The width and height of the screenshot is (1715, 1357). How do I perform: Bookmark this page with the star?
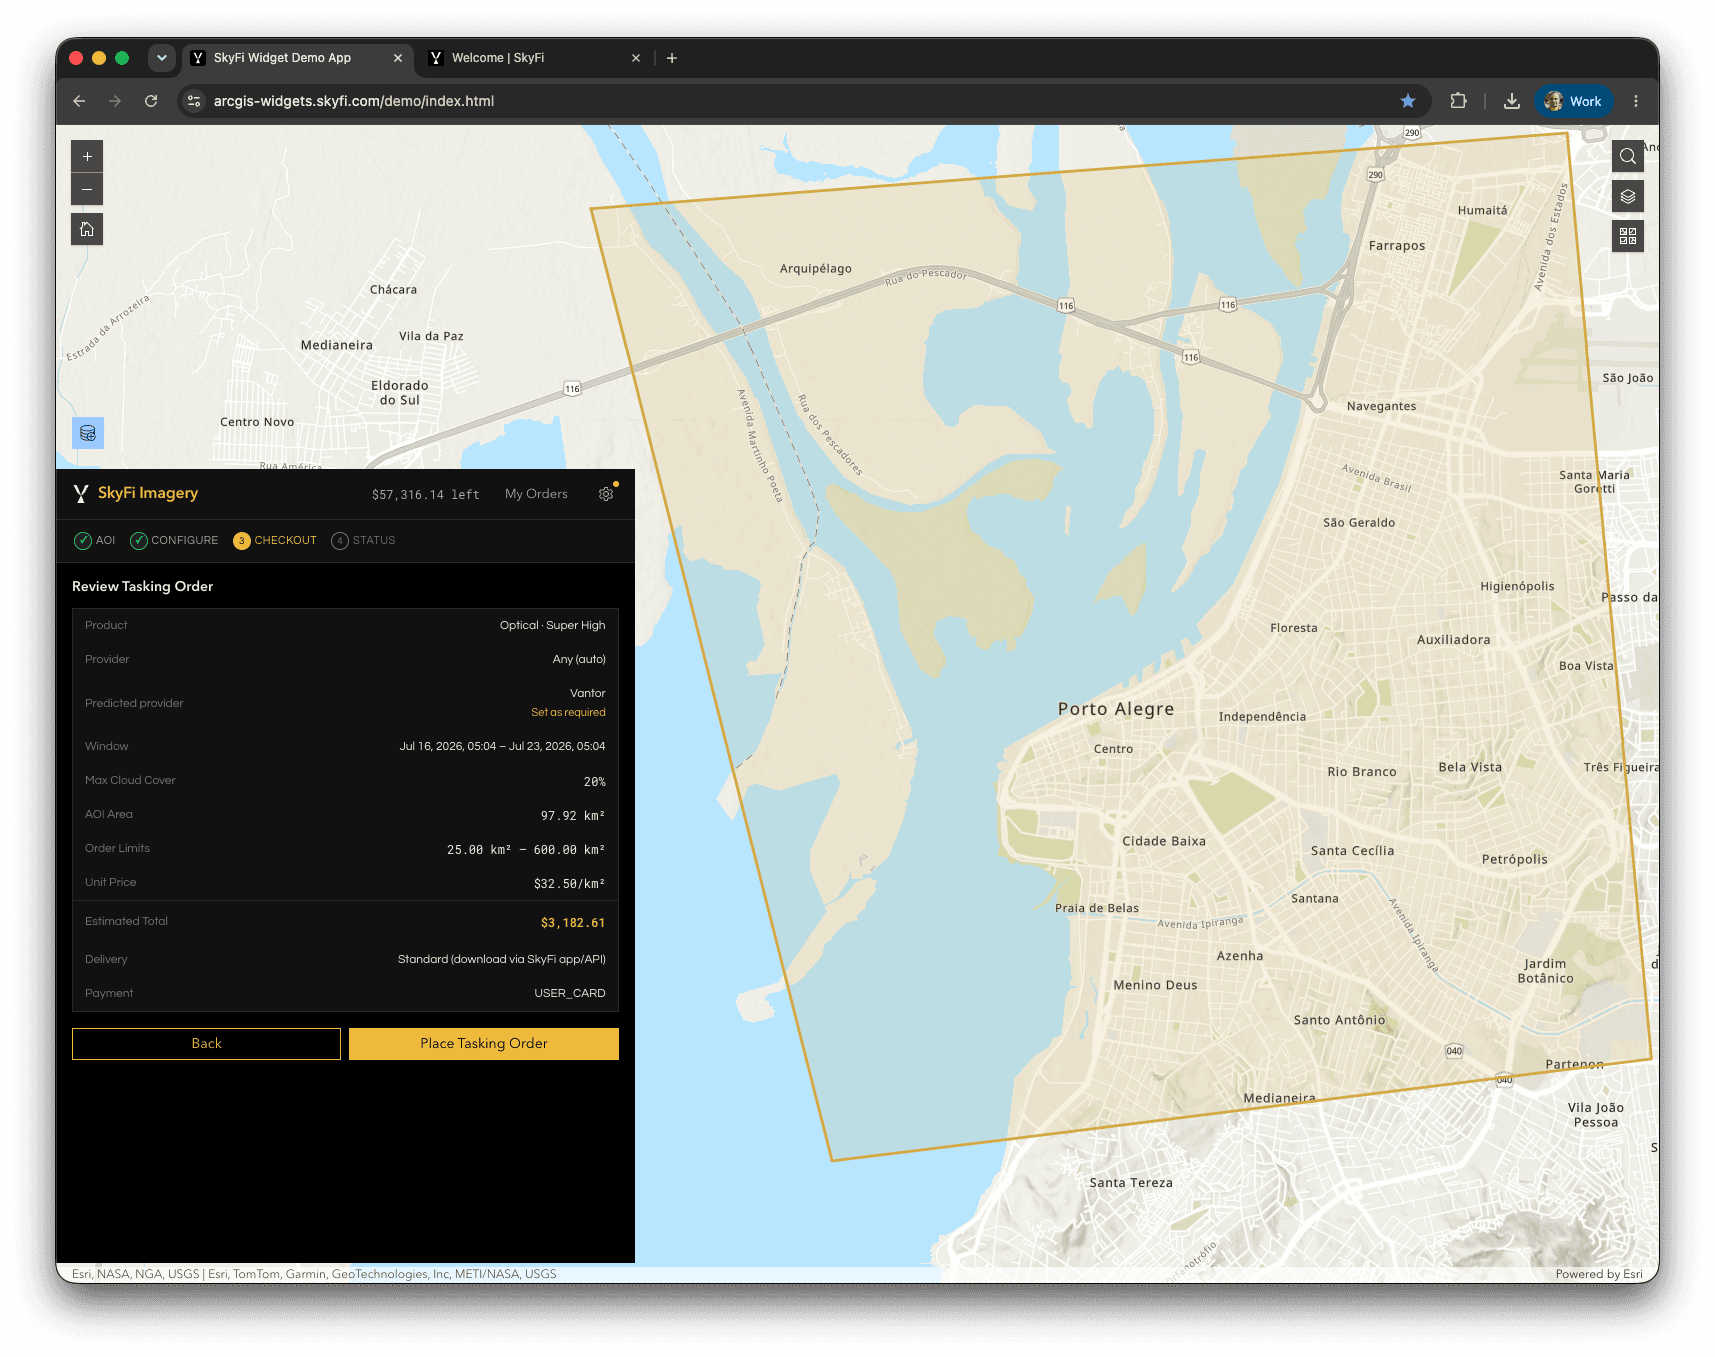pyautogui.click(x=1408, y=101)
